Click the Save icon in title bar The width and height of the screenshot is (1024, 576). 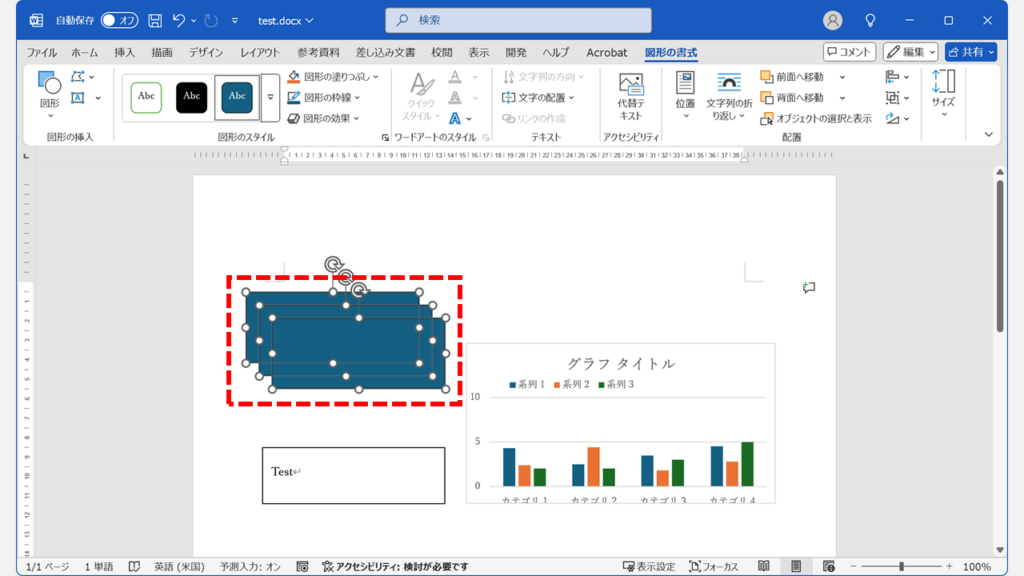[155, 21]
